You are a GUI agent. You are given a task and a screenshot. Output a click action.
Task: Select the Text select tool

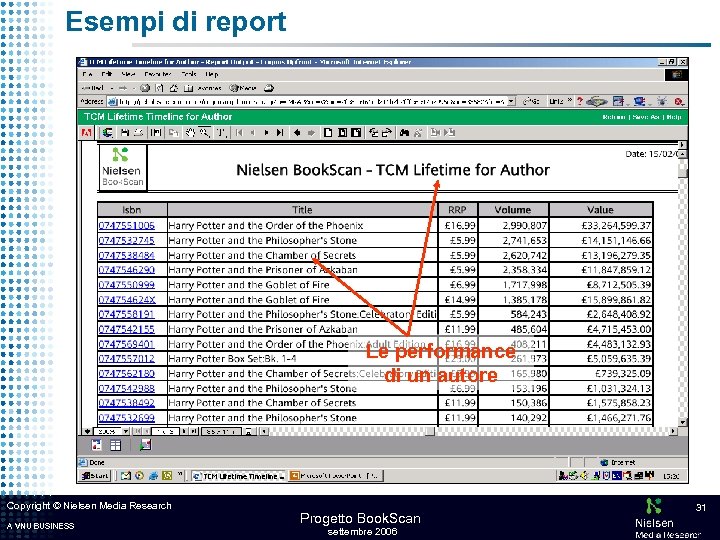point(222,133)
